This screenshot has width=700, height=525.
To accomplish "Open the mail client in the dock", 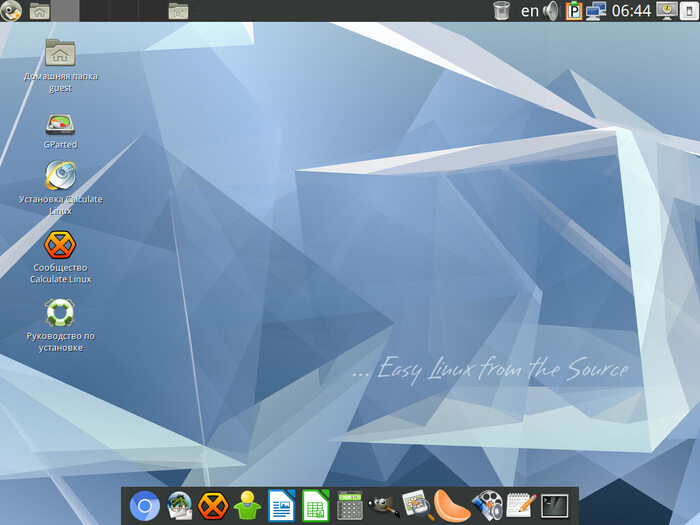I will [x=179, y=506].
